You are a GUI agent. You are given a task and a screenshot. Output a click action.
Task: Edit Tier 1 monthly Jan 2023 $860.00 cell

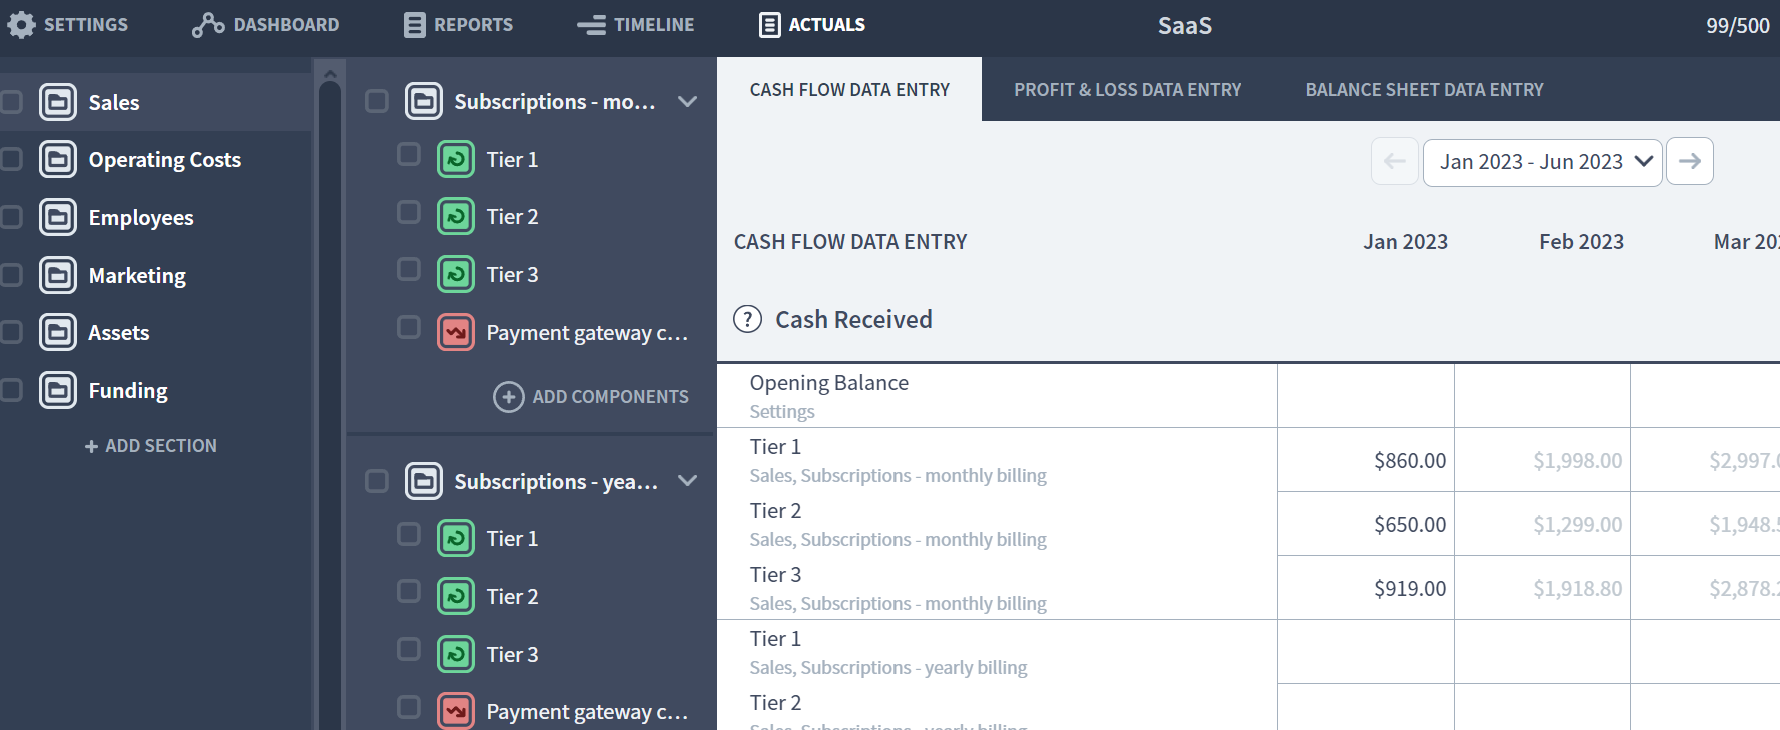(x=1366, y=460)
